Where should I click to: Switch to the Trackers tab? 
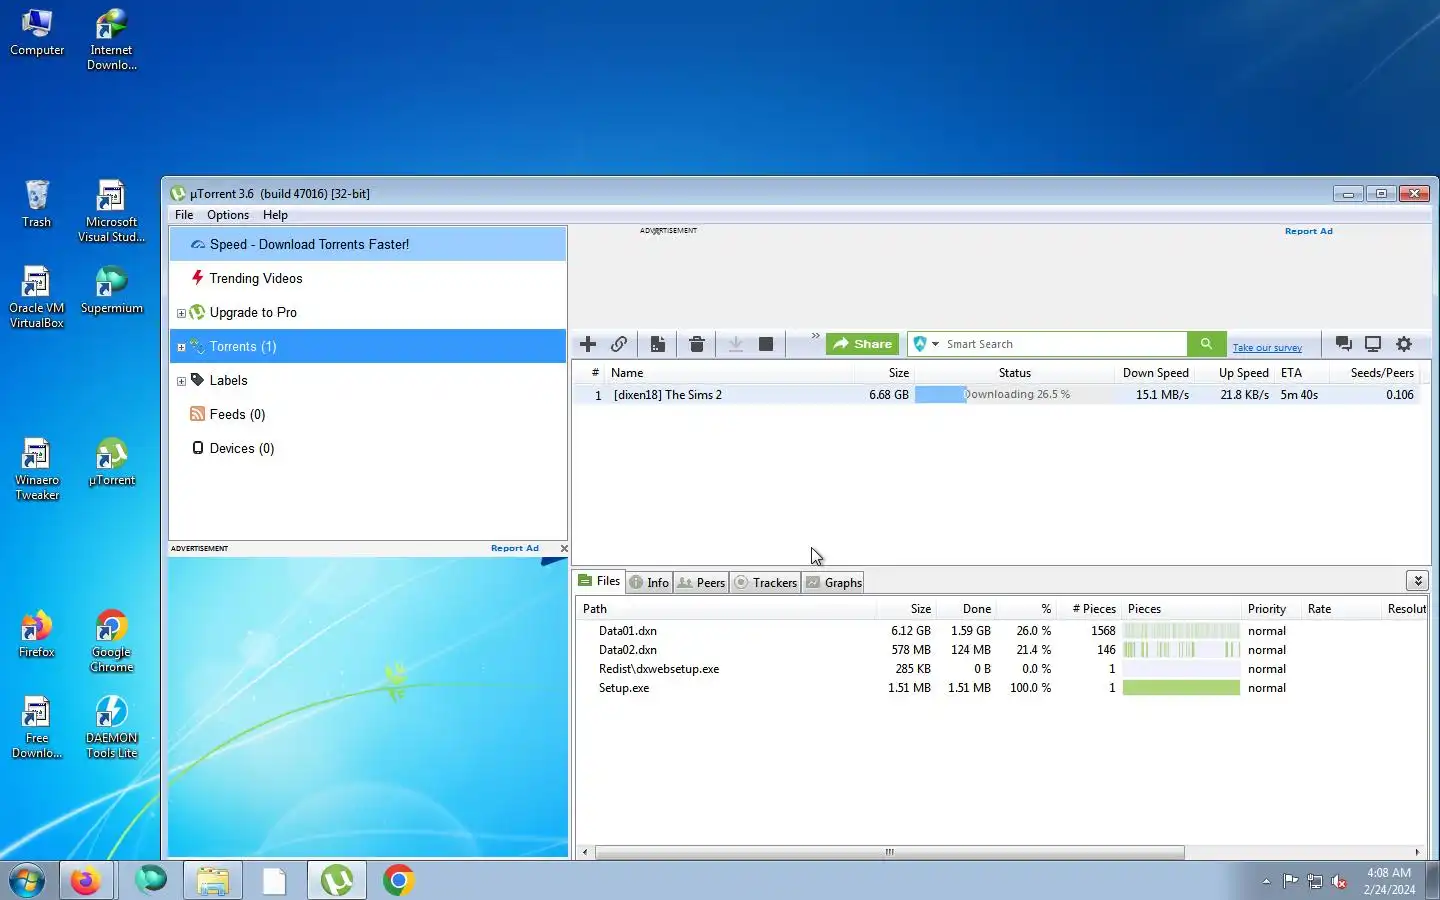765,583
